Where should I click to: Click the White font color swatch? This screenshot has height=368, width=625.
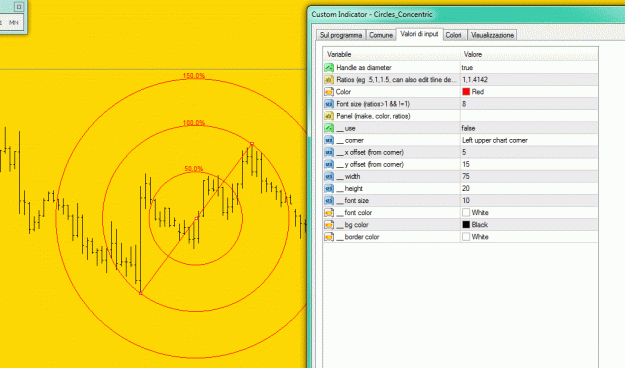466,213
